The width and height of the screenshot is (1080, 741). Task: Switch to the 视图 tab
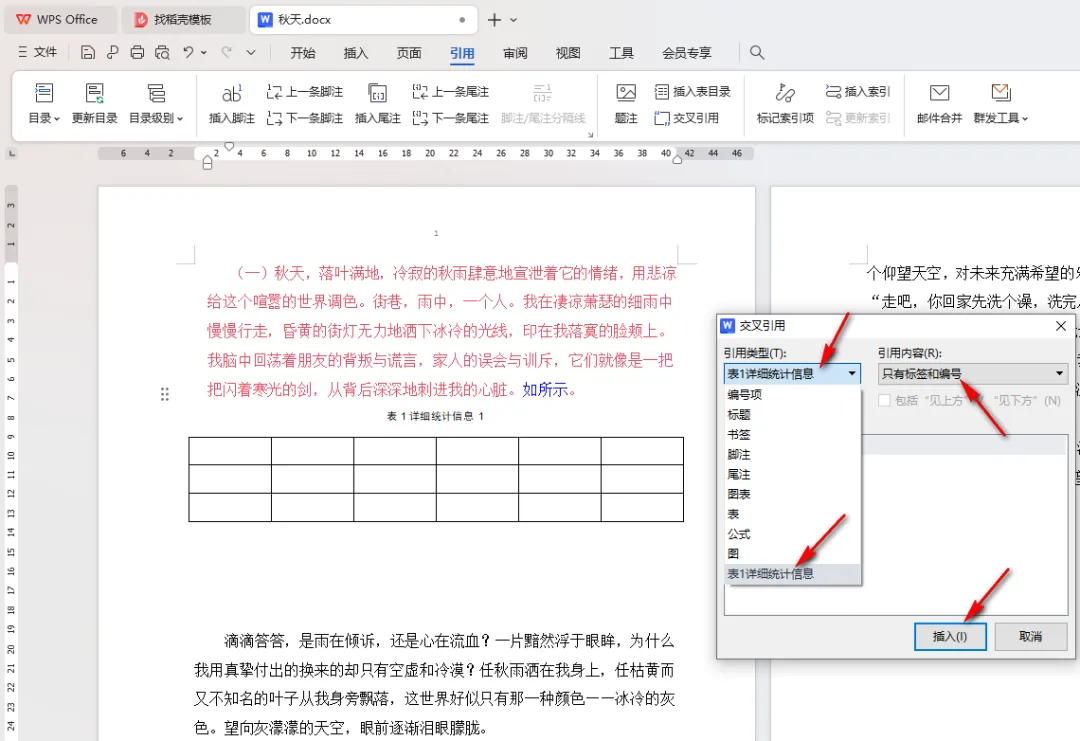point(568,53)
